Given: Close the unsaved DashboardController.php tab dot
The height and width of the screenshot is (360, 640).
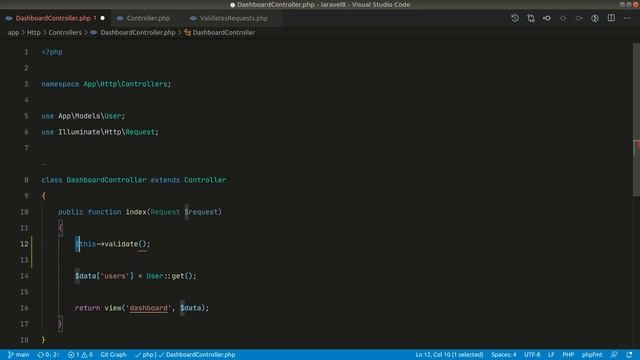Looking at the screenshot, I should point(102,18).
